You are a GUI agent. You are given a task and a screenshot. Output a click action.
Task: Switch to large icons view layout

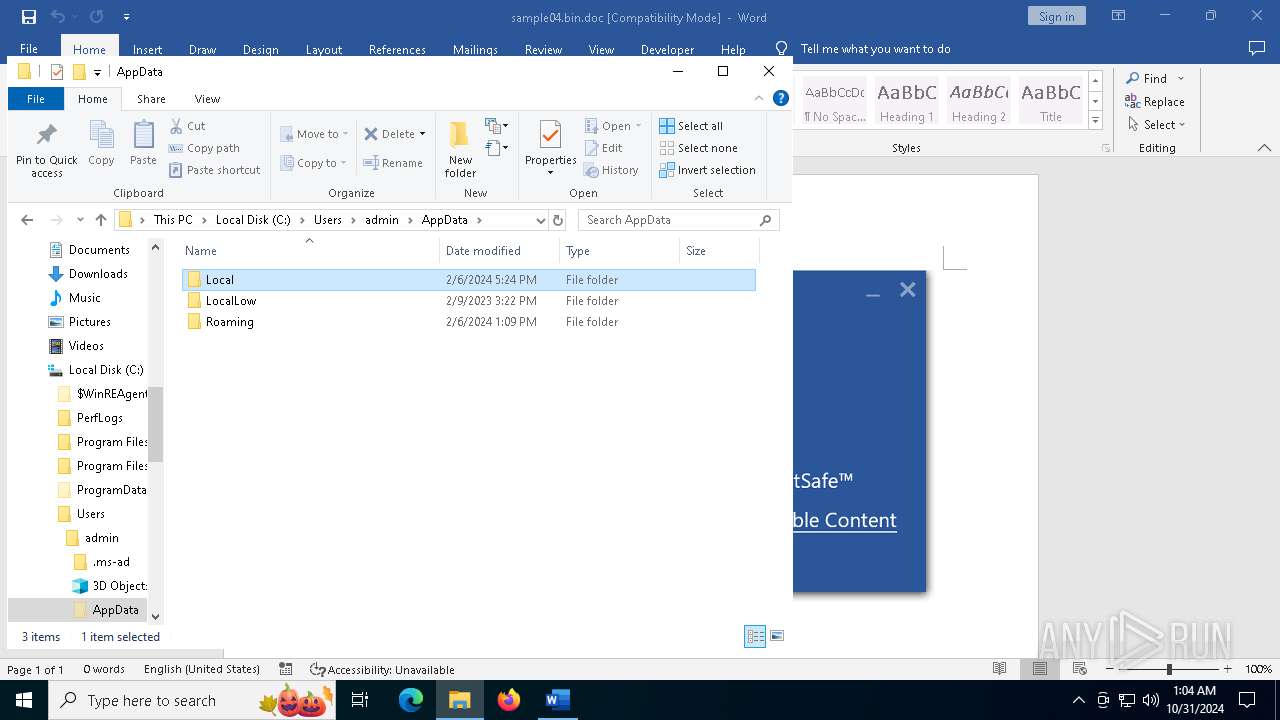[777, 636]
